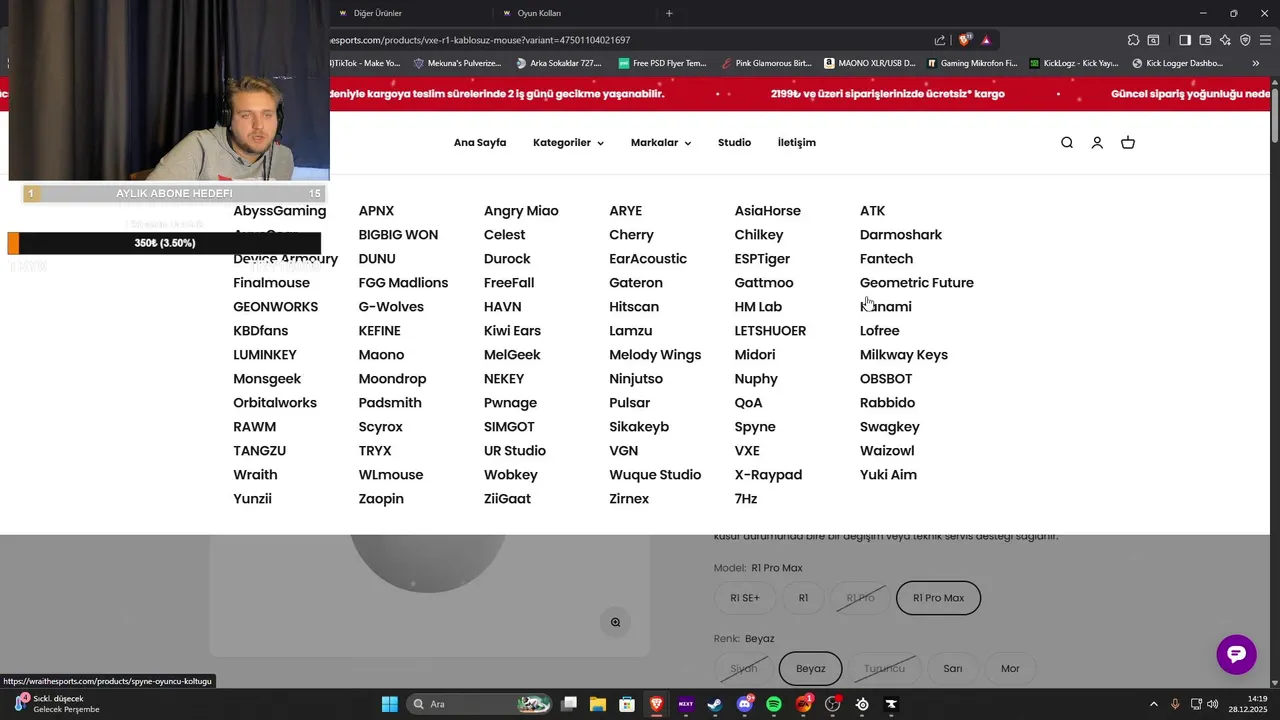Open the Geometric Future brand link

coord(917,283)
